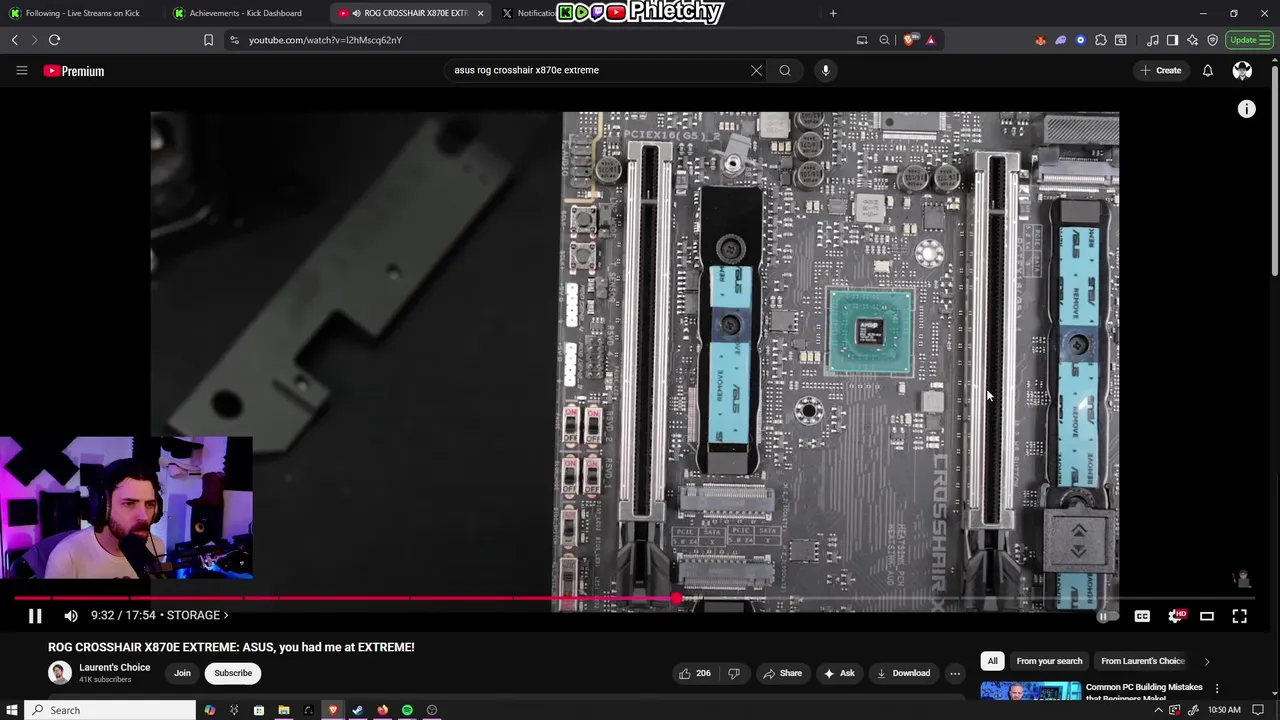1280x720 pixels.
Task: Open Leo AI sparkle icon
Action: [1192, 40]
